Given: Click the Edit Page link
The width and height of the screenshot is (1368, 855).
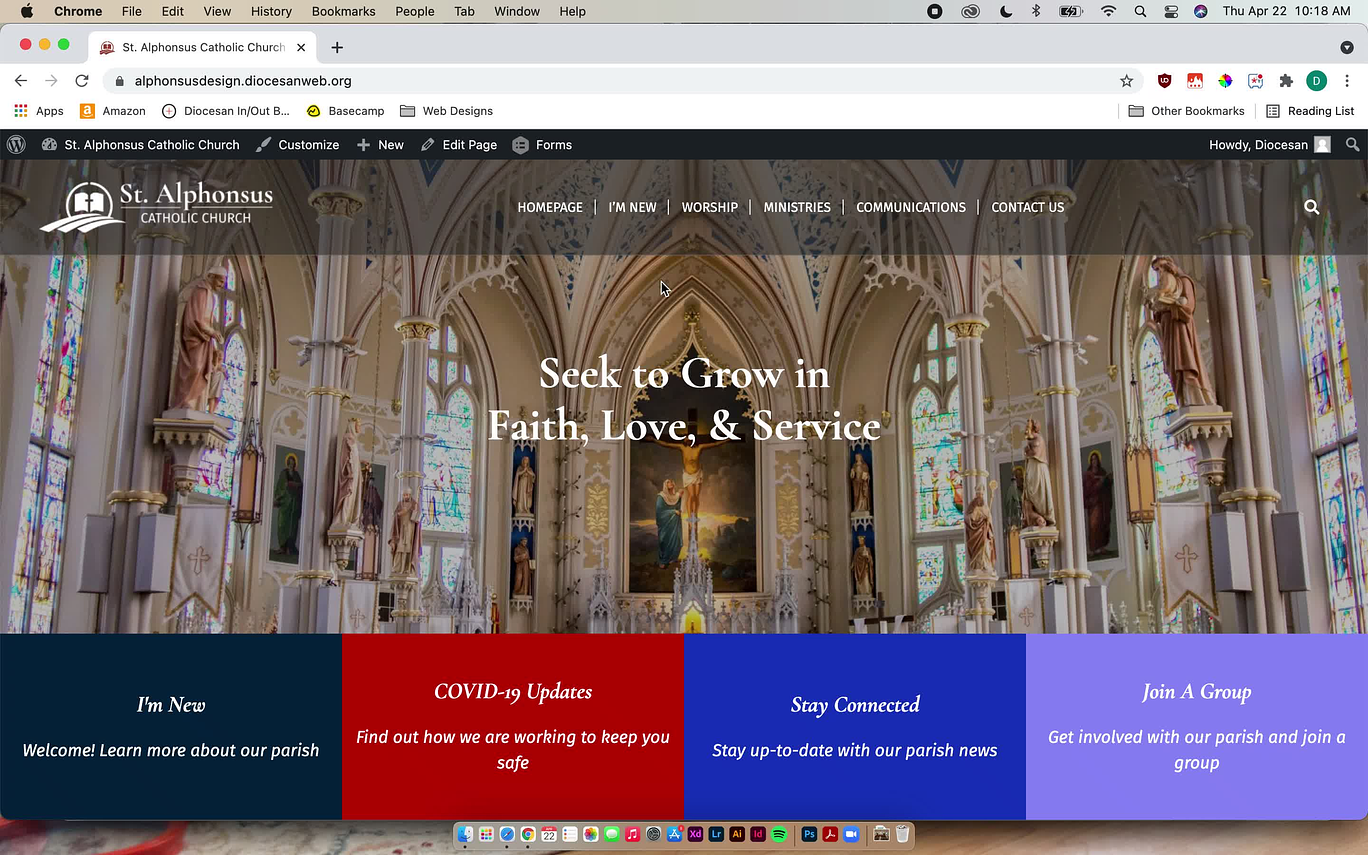Looking at the screenshot, I should (x=459, y=145).
